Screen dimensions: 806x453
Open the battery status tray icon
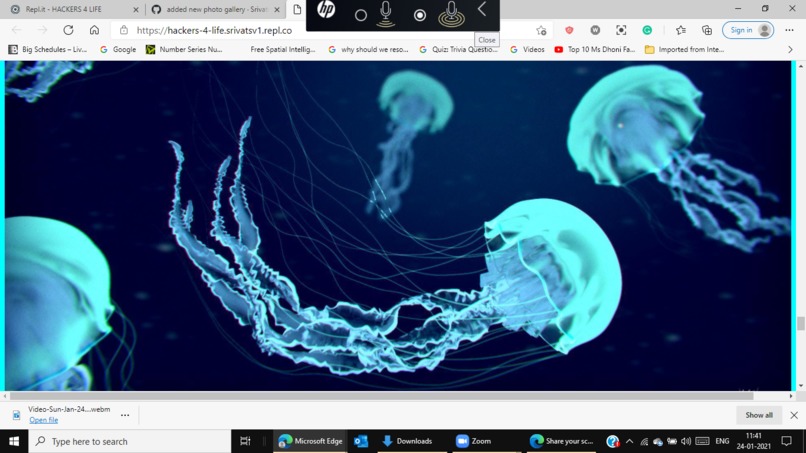(x=672, y=441)
